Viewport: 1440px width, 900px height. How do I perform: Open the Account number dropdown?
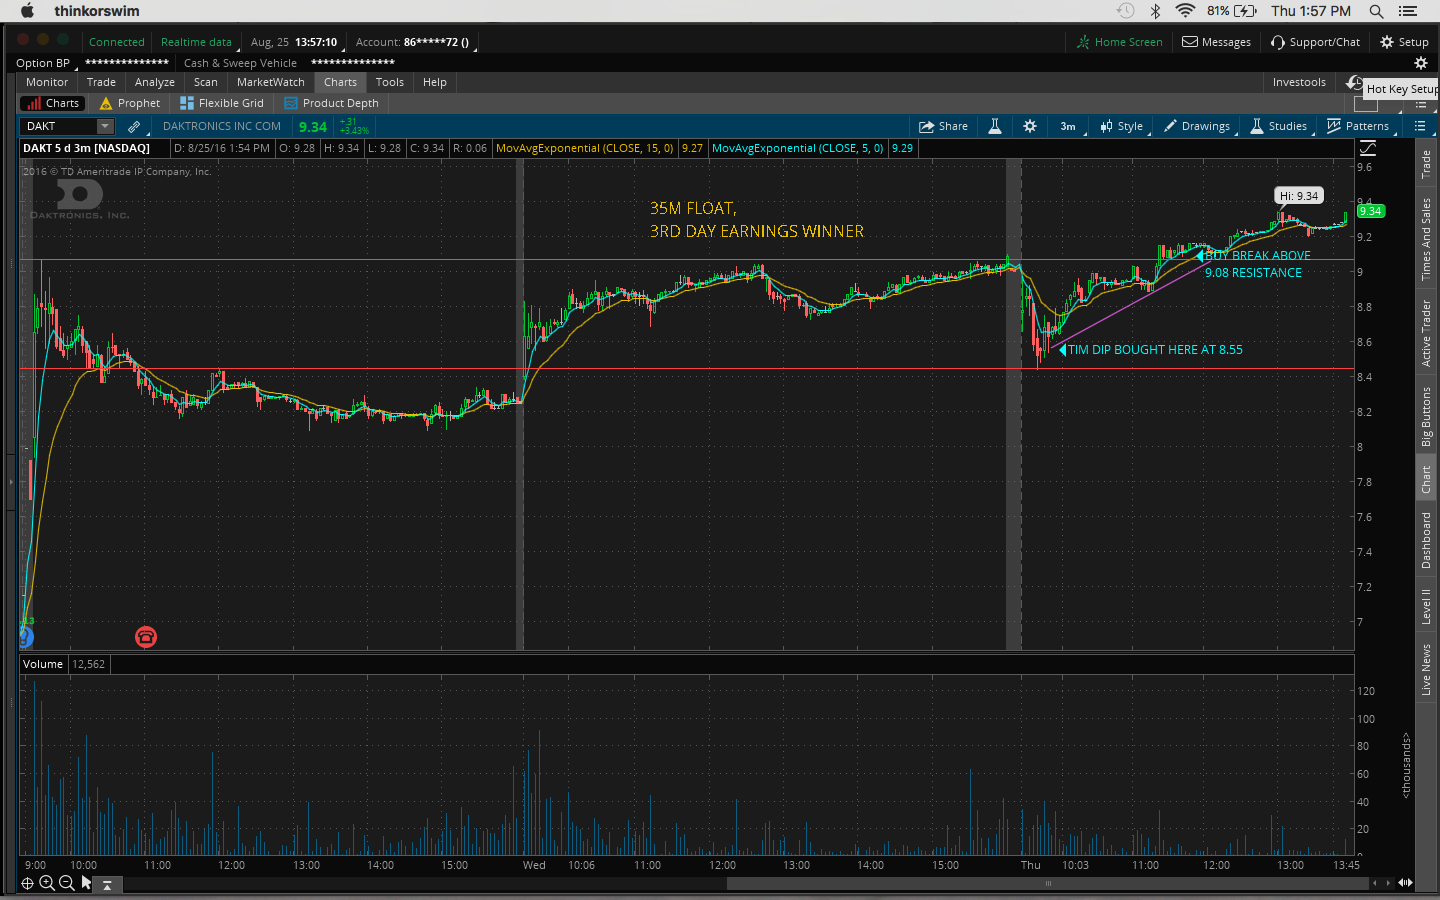tap(416, 42)
